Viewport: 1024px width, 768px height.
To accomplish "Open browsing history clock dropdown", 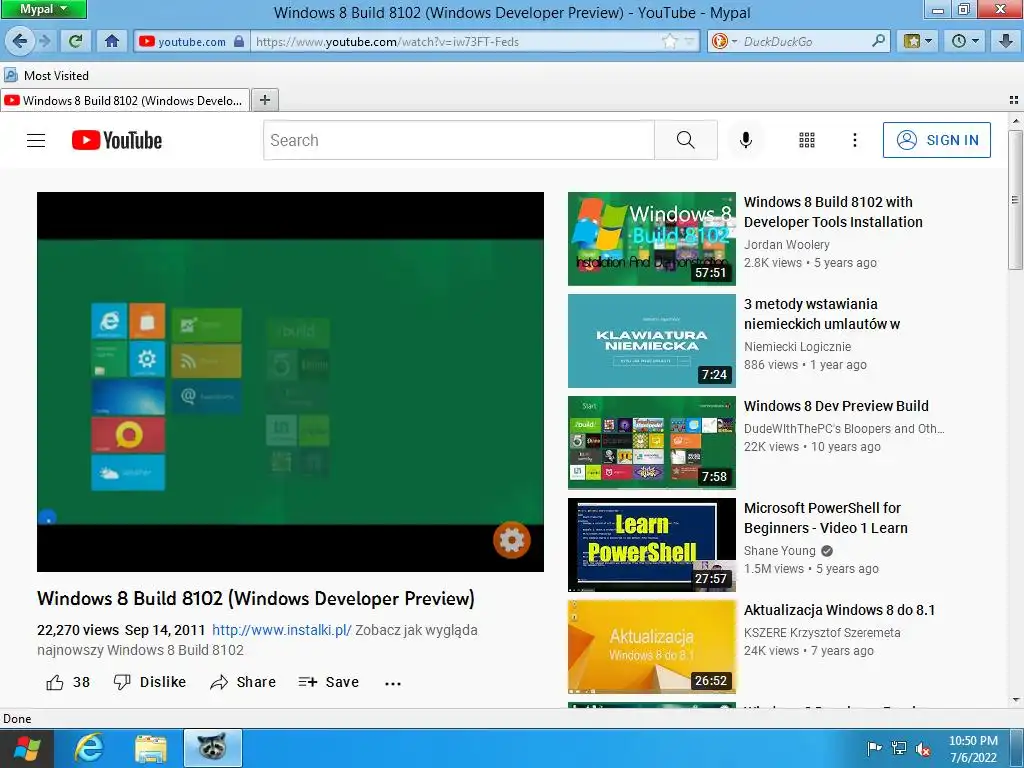I will pos(965,42).
